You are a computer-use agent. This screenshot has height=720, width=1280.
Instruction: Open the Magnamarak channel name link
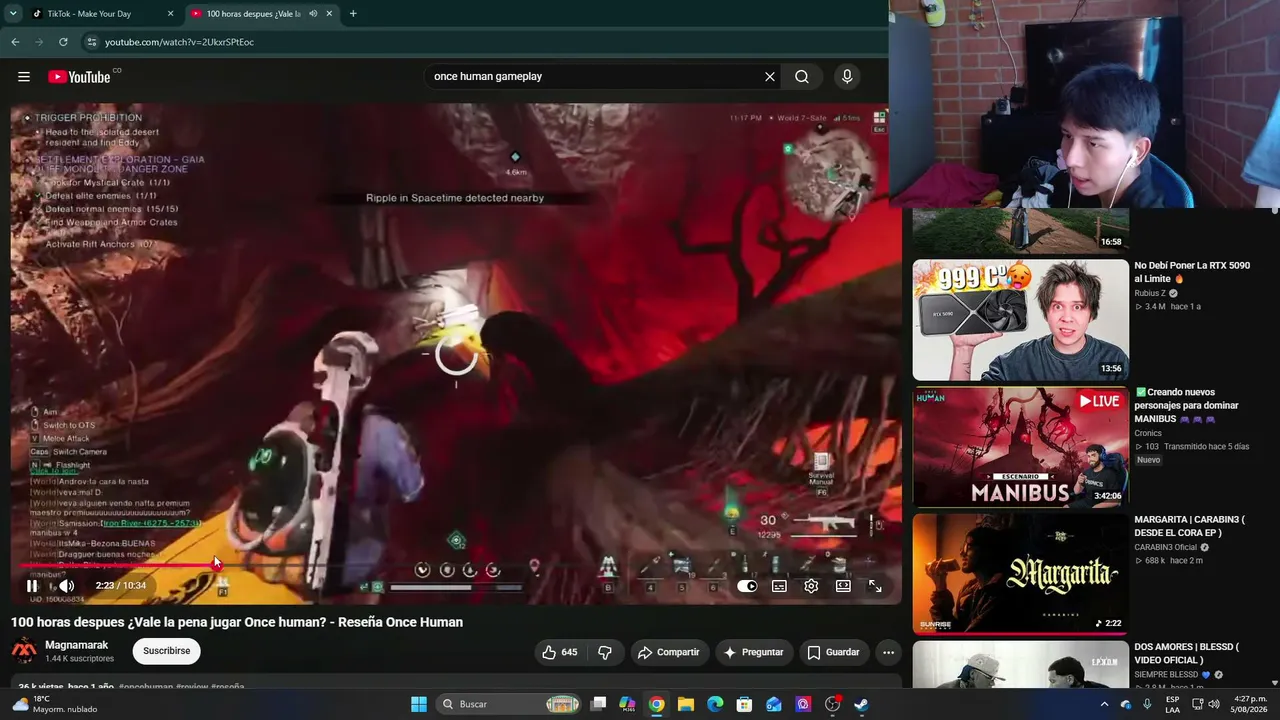pos(76,645)
